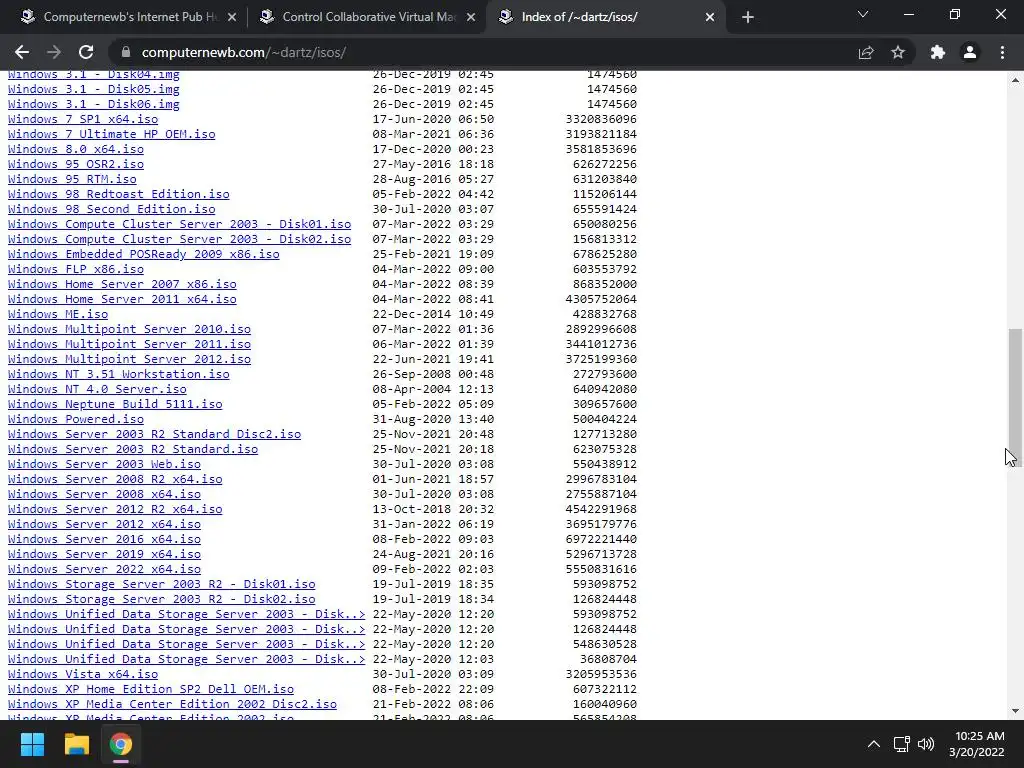This screenshot has height=768, width=1024.
Task: Show hidden system tray icons
Action: [873, 744]
